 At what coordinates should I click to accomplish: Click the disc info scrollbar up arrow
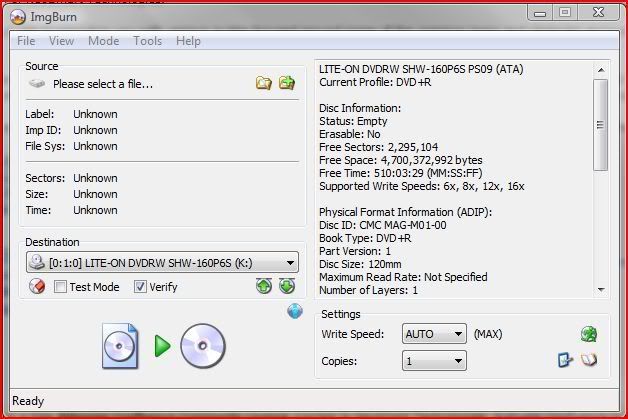(601, 70)
